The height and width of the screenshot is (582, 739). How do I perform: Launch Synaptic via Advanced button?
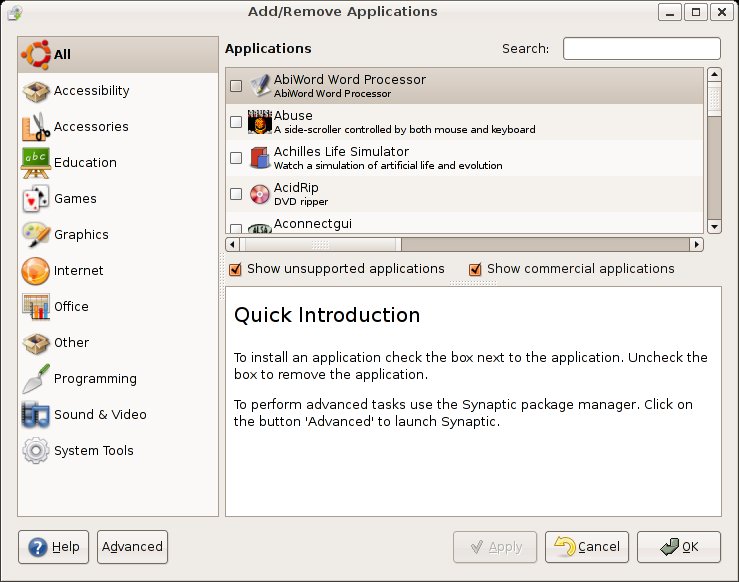(x=132, y=547)
